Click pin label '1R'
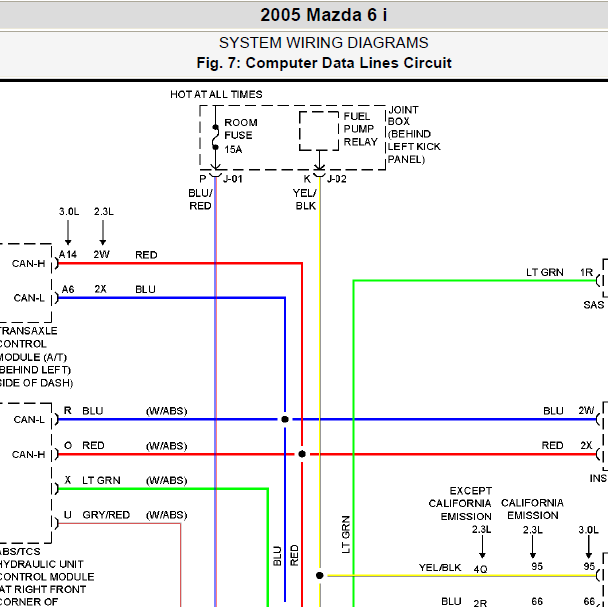This screenshot has width=608, height=607. (586, 272)
